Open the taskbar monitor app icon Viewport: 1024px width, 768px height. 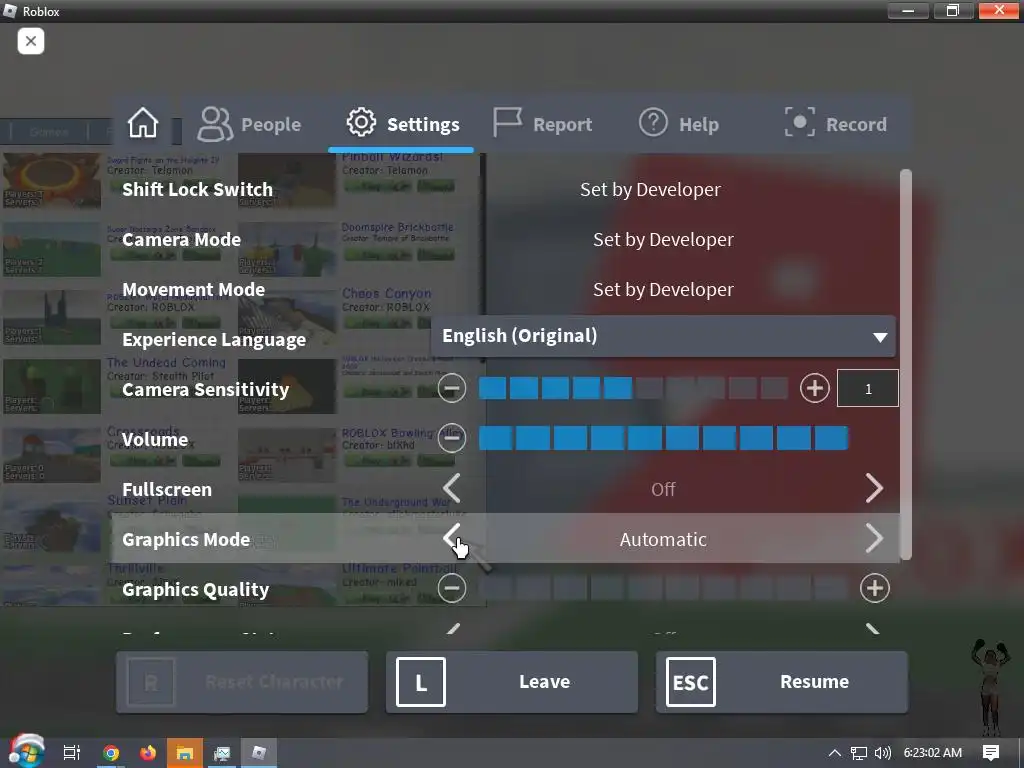[222, 753]
